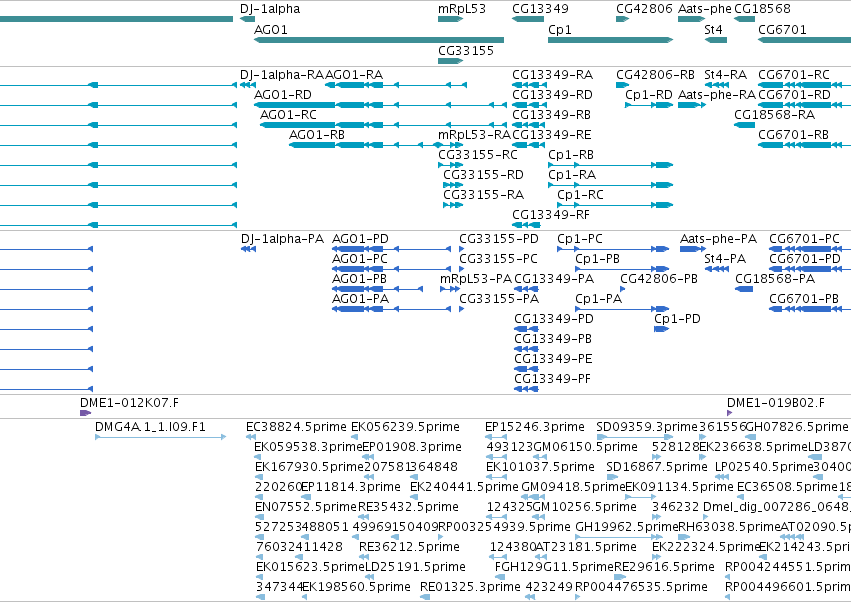
Task: Select transcript AGO1-RC
Action: [x=288, y=115]
